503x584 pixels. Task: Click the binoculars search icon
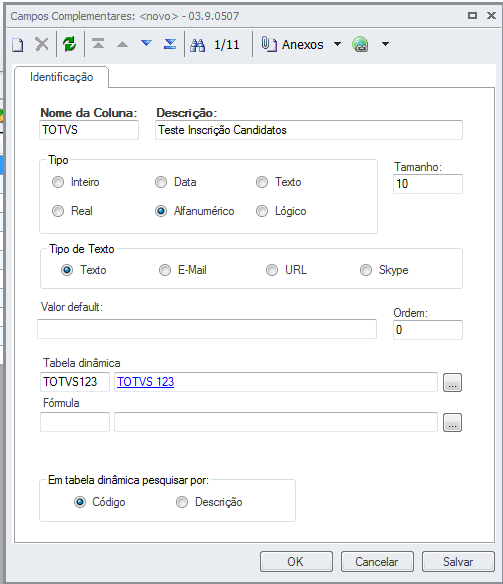(x=197, y=45)
